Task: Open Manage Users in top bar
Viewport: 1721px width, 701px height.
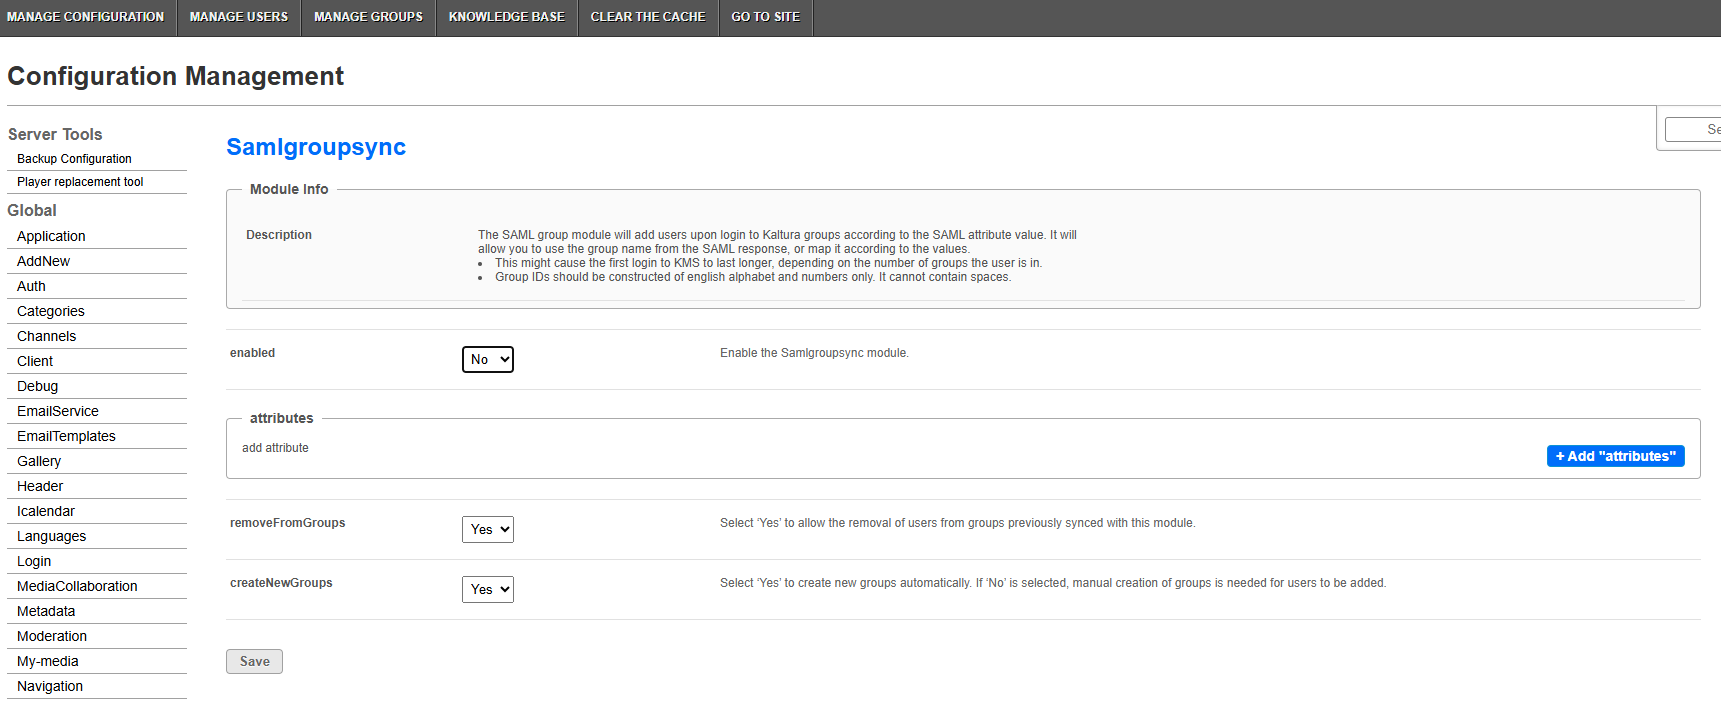Action: [x=239, y=17]
